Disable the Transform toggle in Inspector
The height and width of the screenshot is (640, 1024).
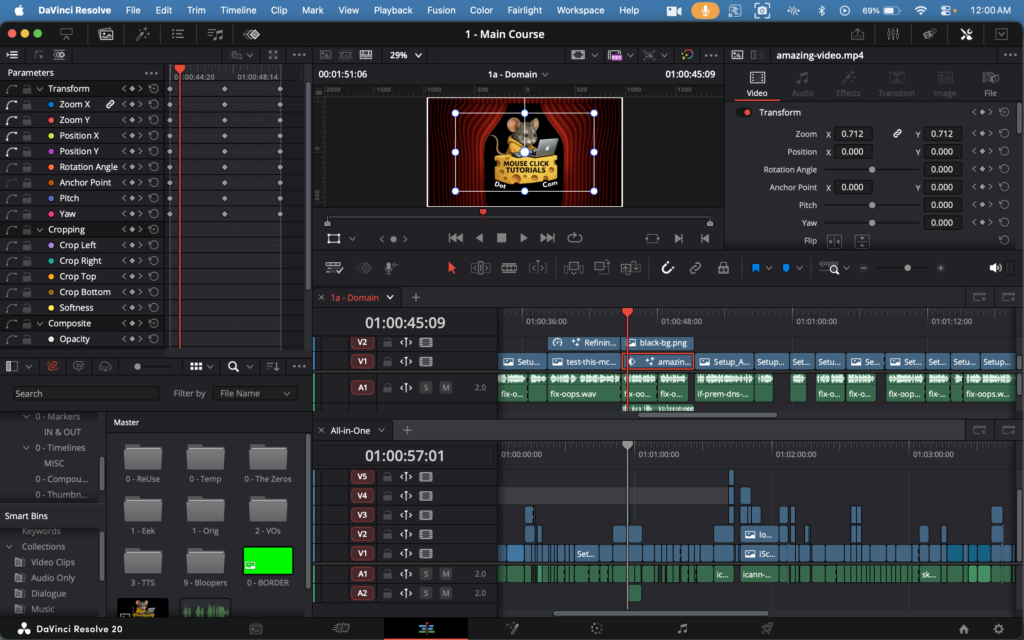(x=744, y=113)
